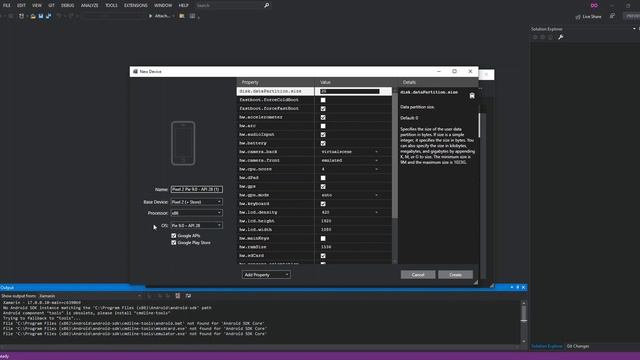Open the EDIT menu
Screen dimensions: 640x360
21,5
